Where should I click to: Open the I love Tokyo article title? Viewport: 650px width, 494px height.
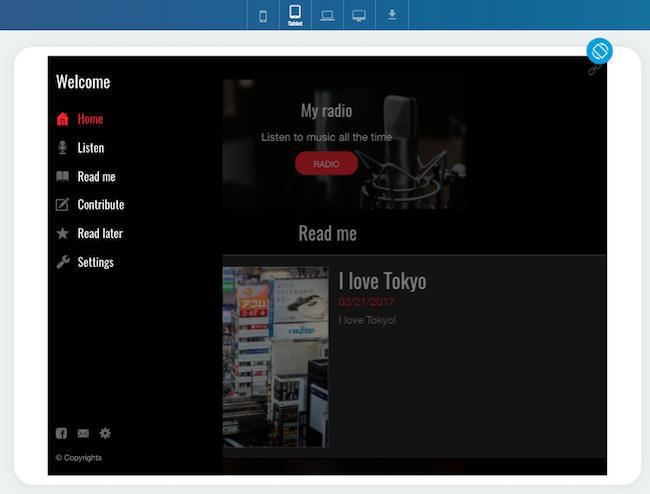pos(382,281)
